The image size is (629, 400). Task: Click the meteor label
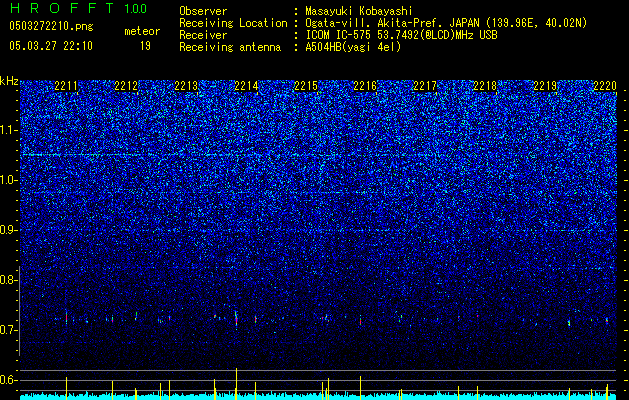tap(142, 31)
